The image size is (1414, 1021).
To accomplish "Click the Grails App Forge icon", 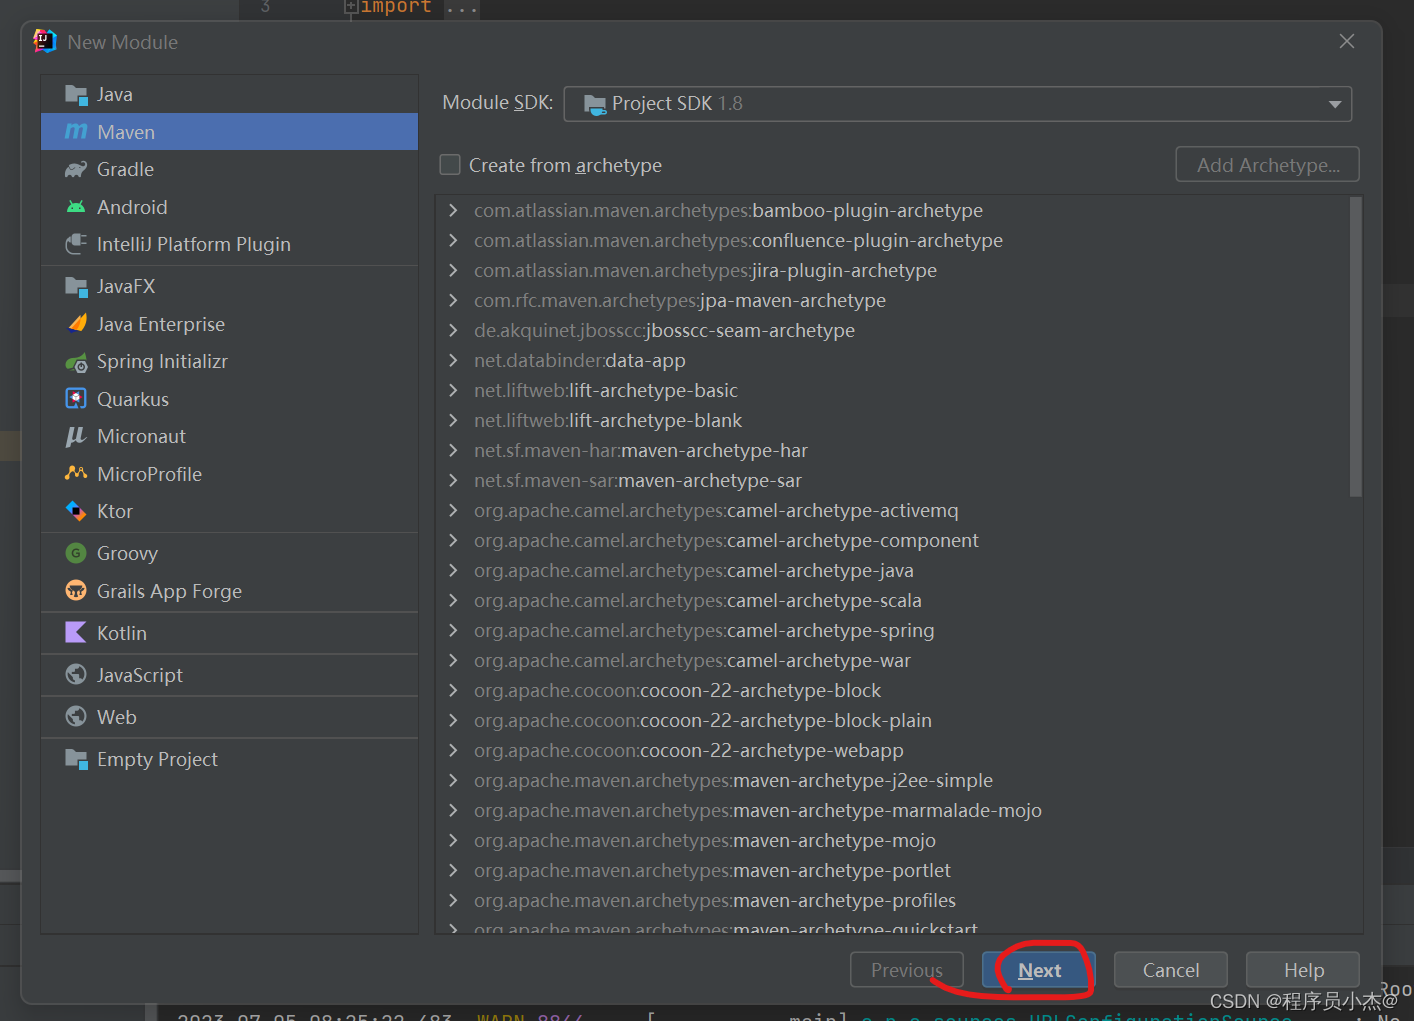I will coord(76,590).
